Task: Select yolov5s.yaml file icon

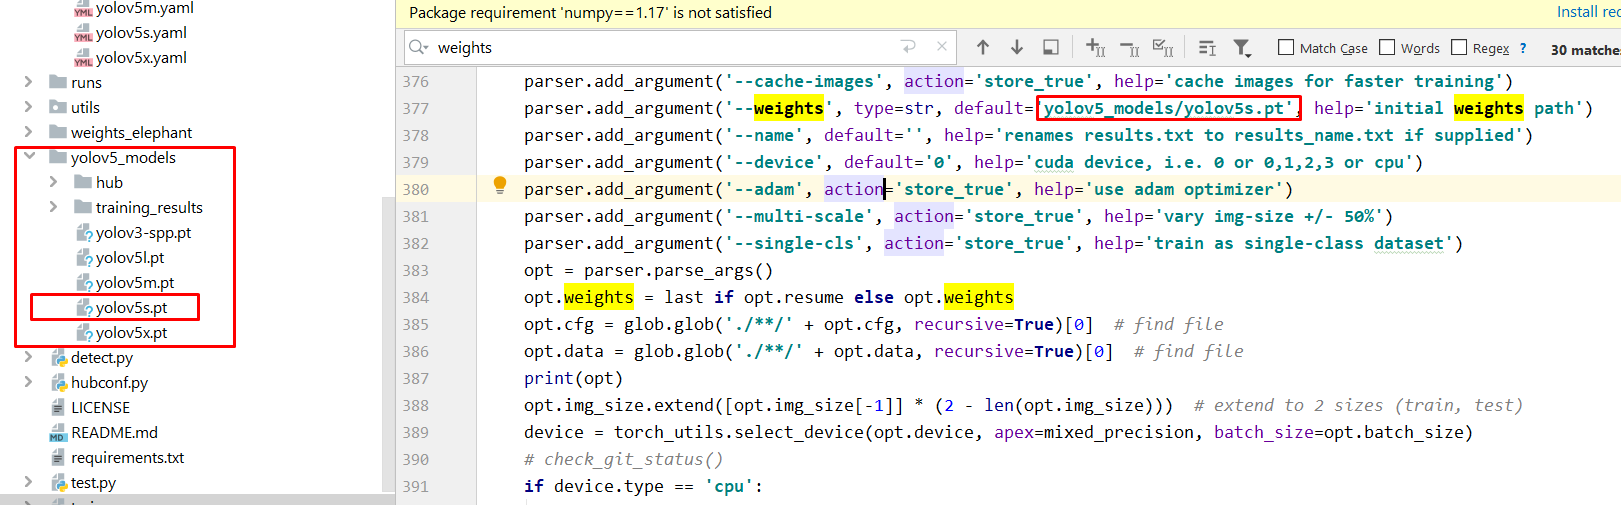Action: click(x=83, y=33)
